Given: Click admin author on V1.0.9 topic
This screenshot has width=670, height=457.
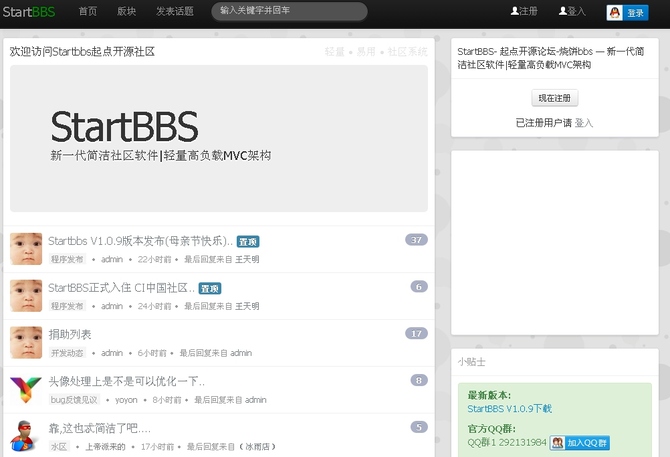Looking at the screenshot, I should (x=112, y=259).
